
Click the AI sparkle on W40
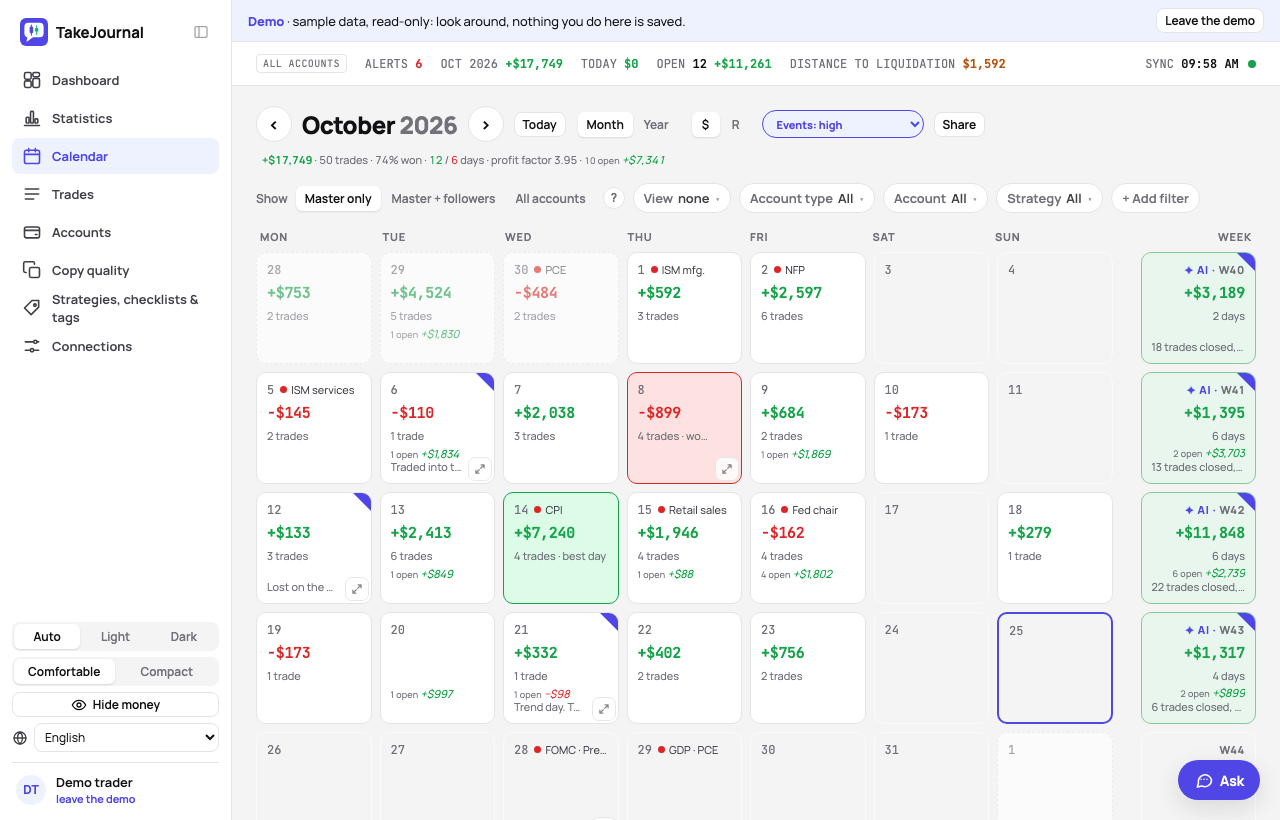pos(1188,270)
